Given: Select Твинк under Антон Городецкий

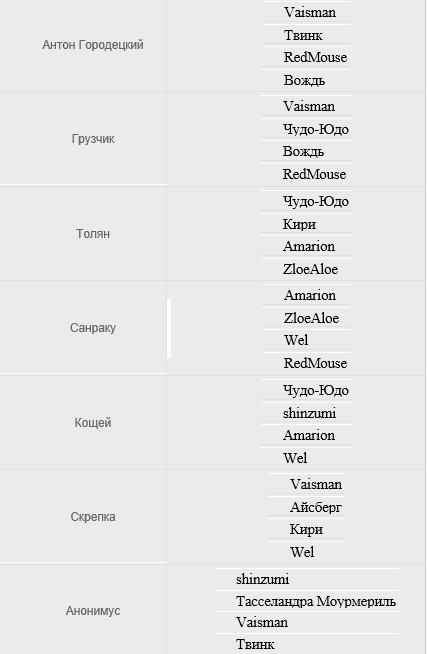Looking at the screenshot, I should pos(303,35).
